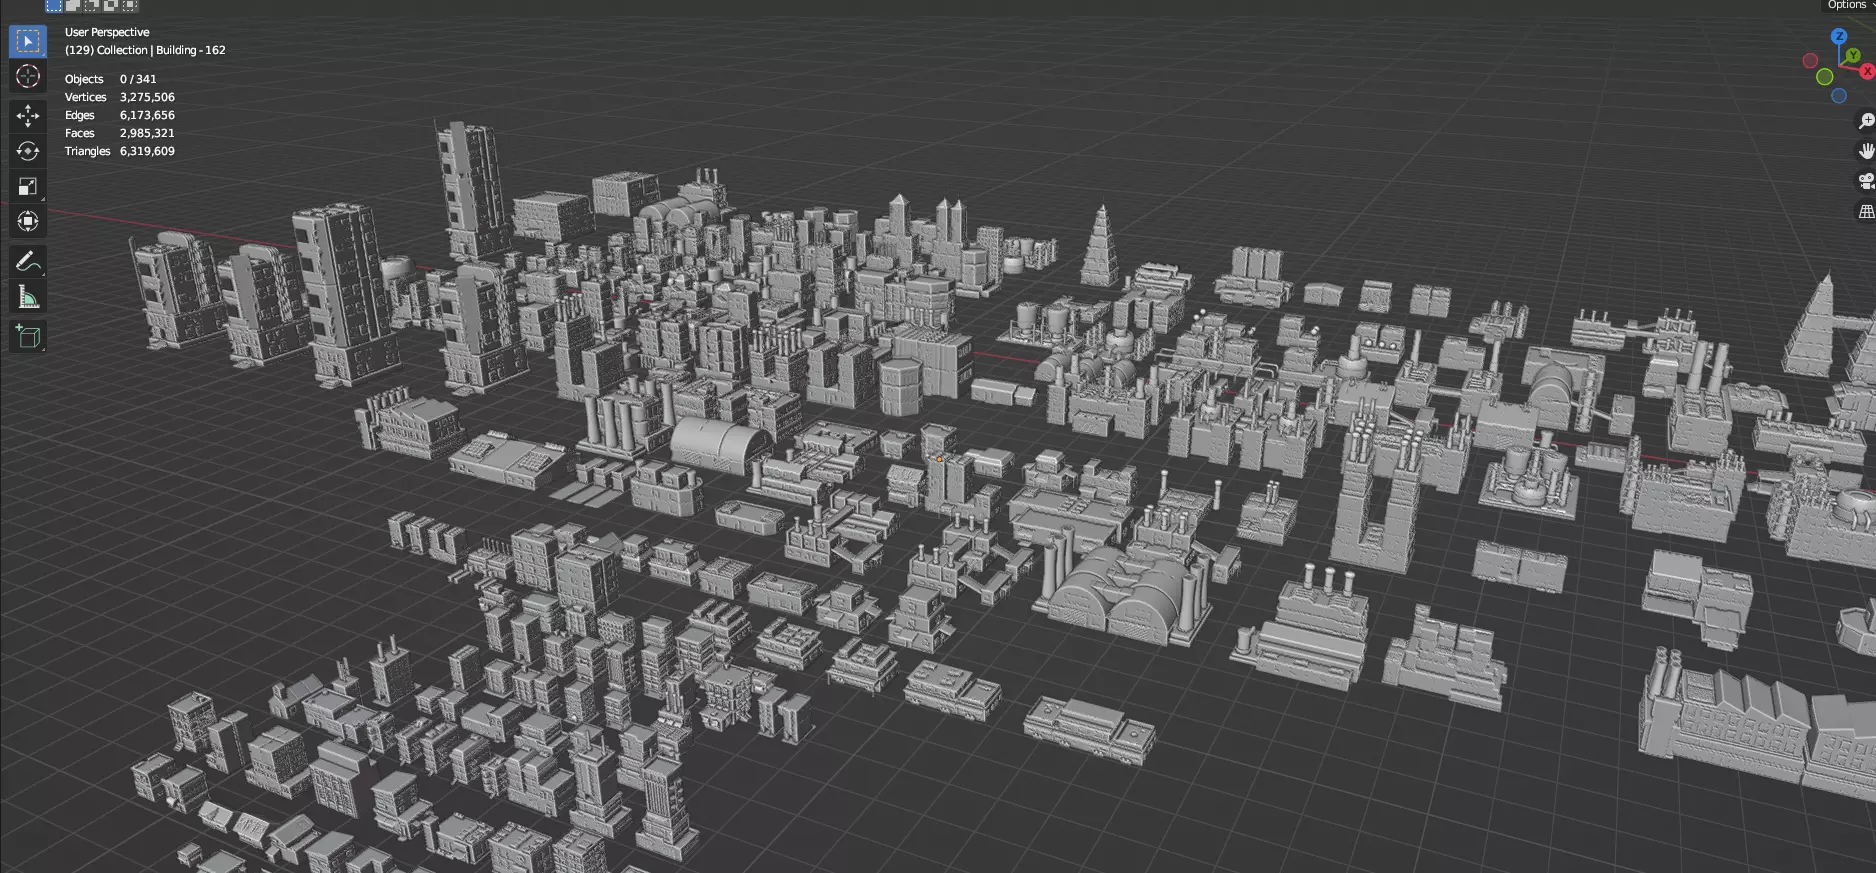1876x873 pixels.
Task: Select the Select Box tool
Action: (28, 41)
